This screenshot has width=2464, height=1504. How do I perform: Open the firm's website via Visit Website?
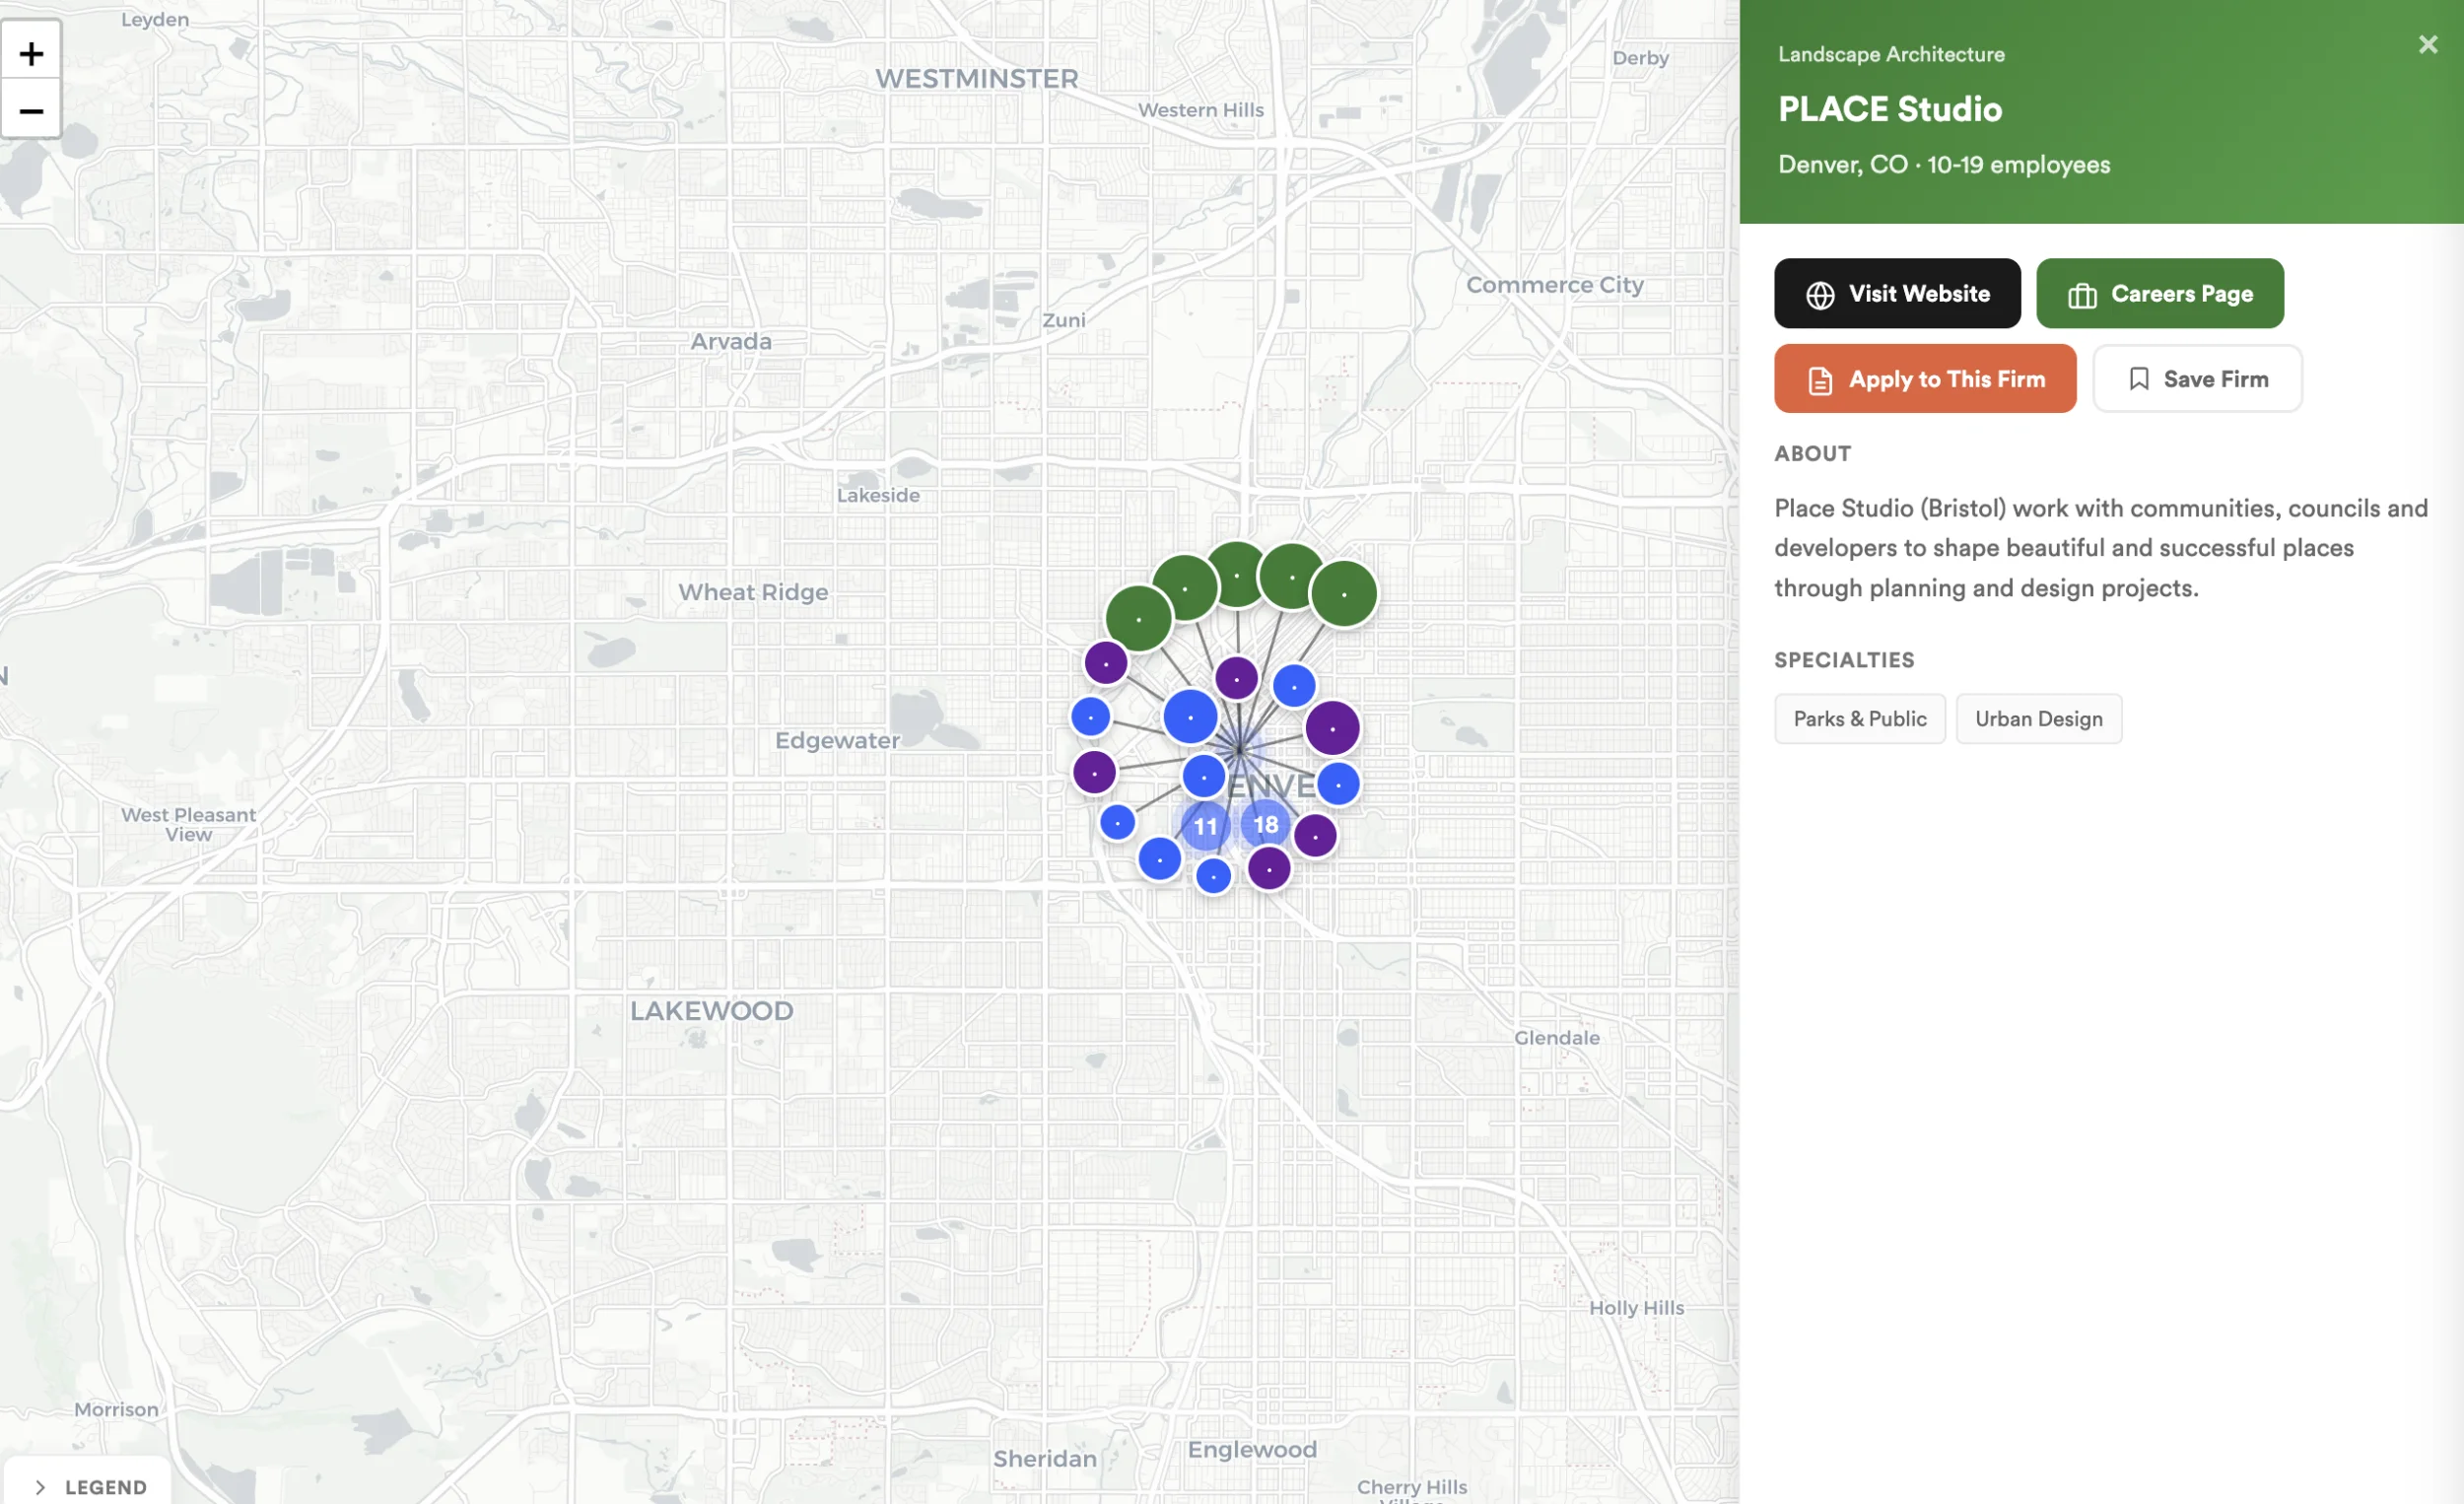click(1897, 293)
